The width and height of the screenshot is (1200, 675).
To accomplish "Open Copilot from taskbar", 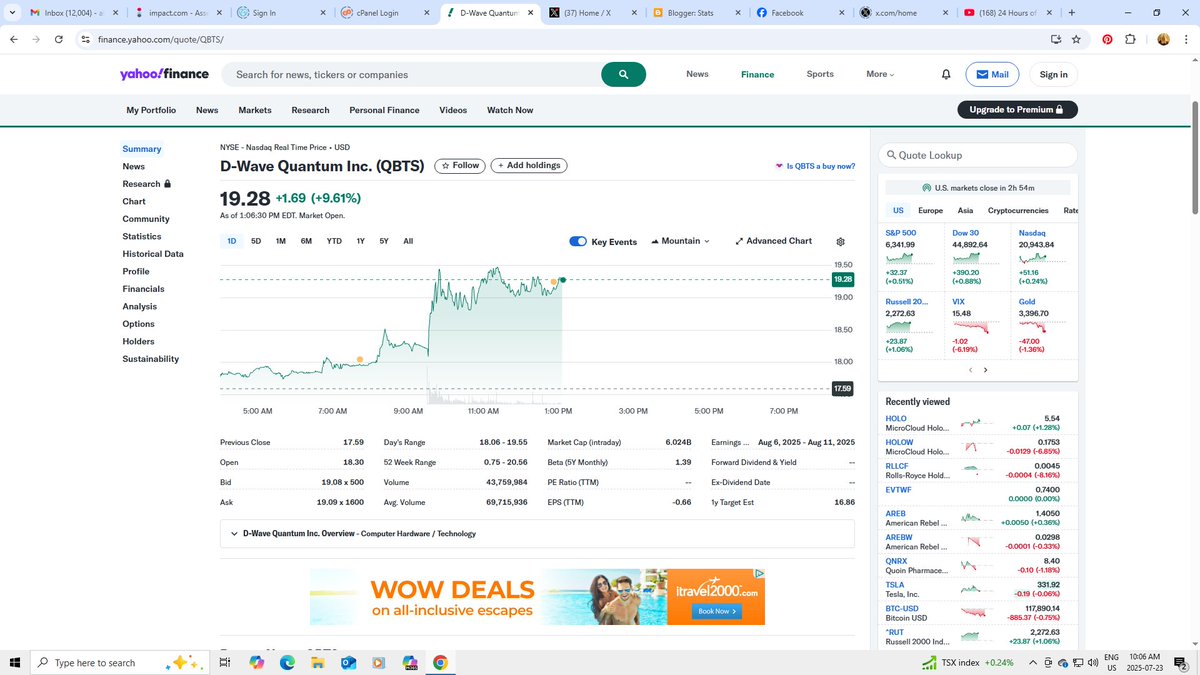I will click(256, 662).
